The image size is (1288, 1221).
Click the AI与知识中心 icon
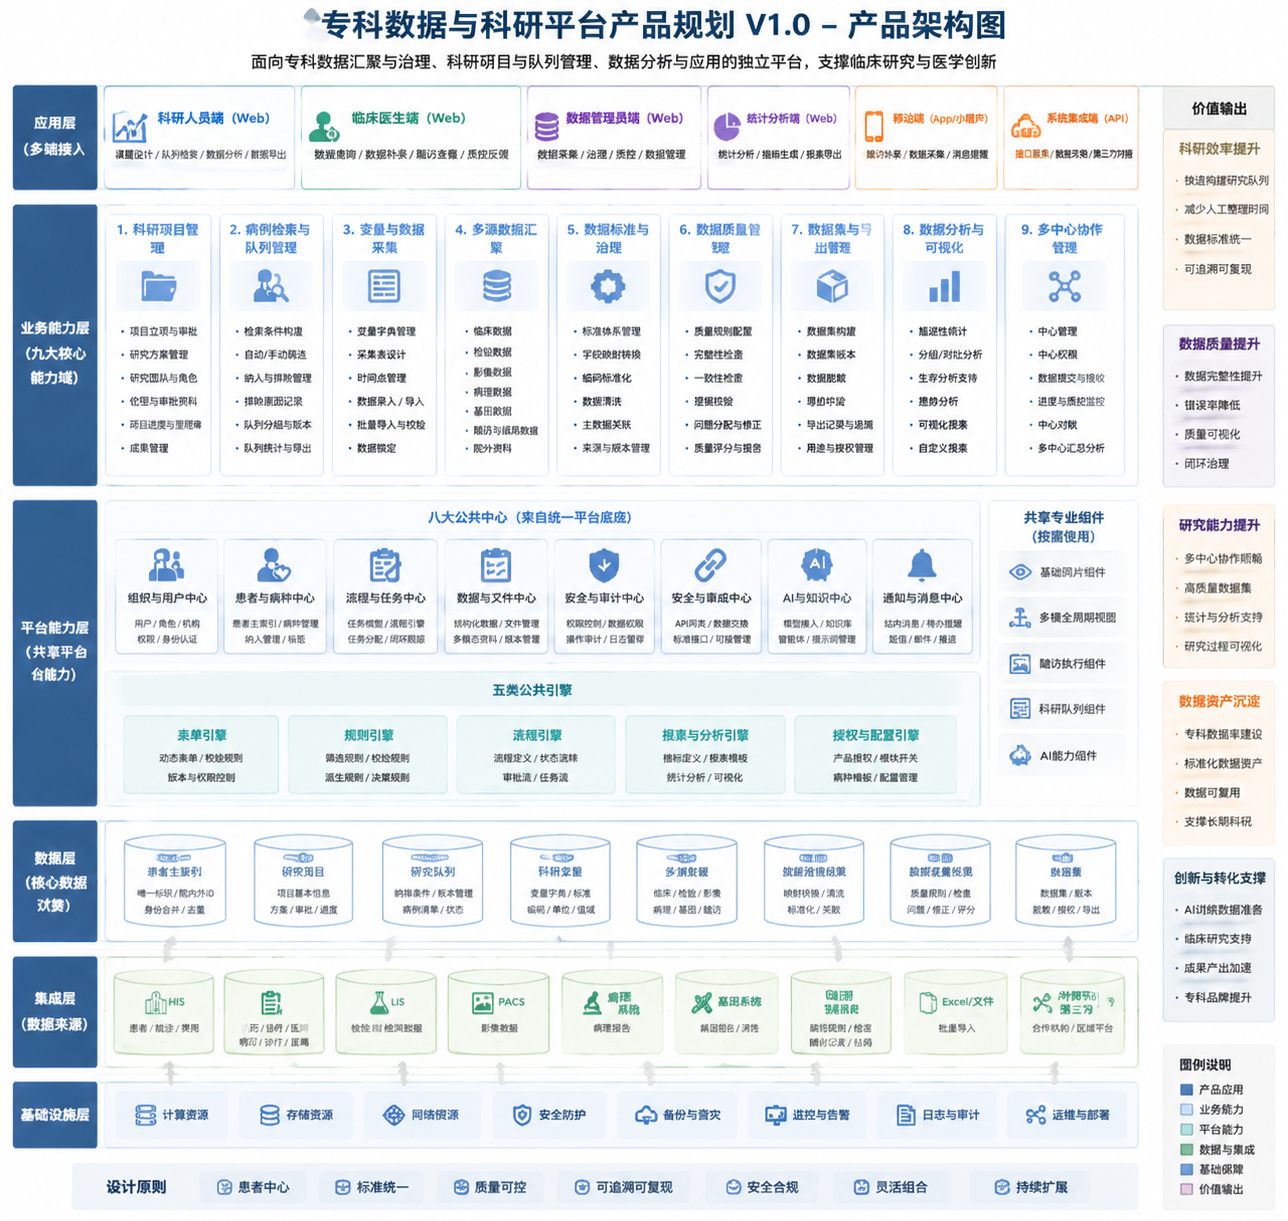pyautogui.click(x=816, y=565)
